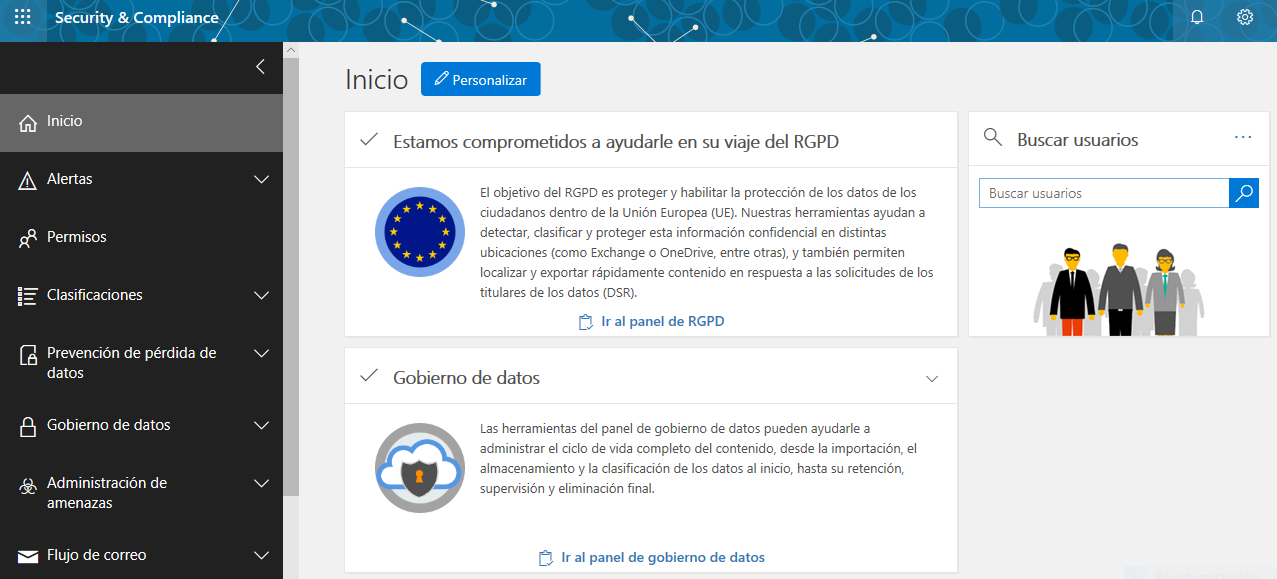Focus the Buscar usuarios input field
Image resolution: width=1277 pixels, height=579 pixels.
tap(1103, 193)
